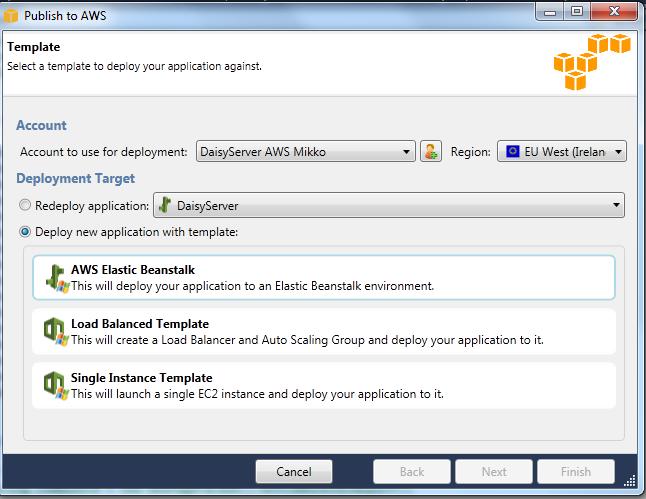Click the DaisyServer beanstalk icon in redeploy dropdown

(165, 205)
